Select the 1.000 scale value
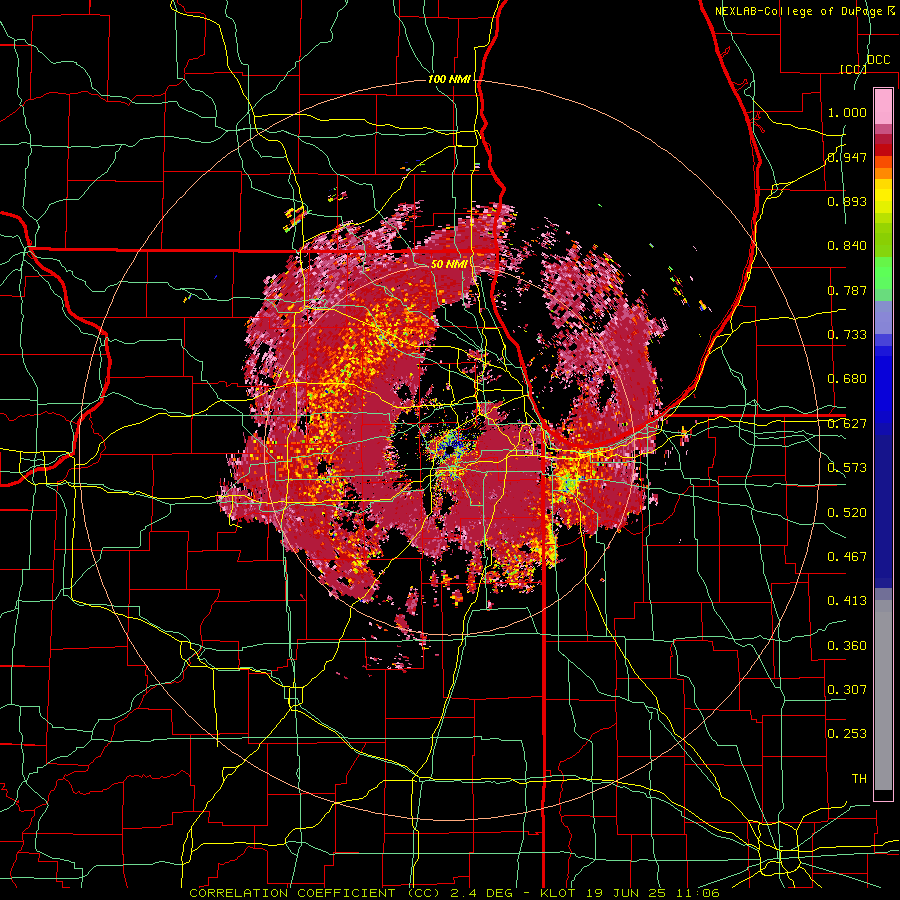This screenshot has width=900, height=900. 847,112
